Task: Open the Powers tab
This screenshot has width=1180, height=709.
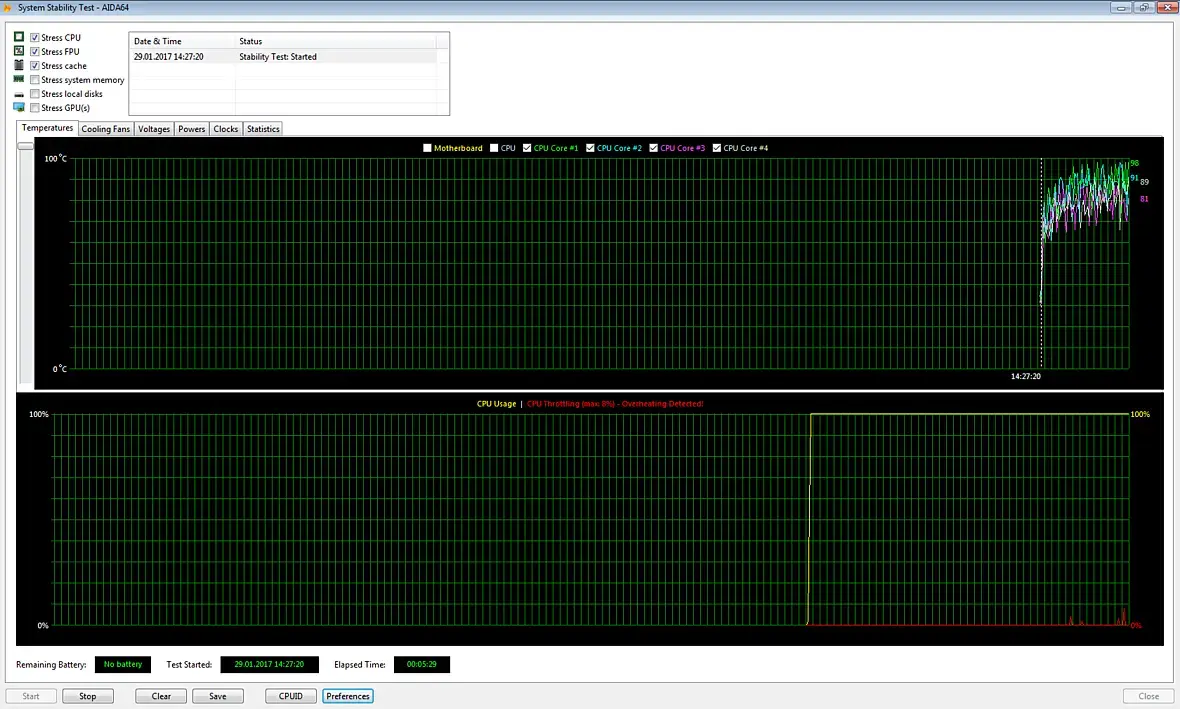Action: [192, 129]
